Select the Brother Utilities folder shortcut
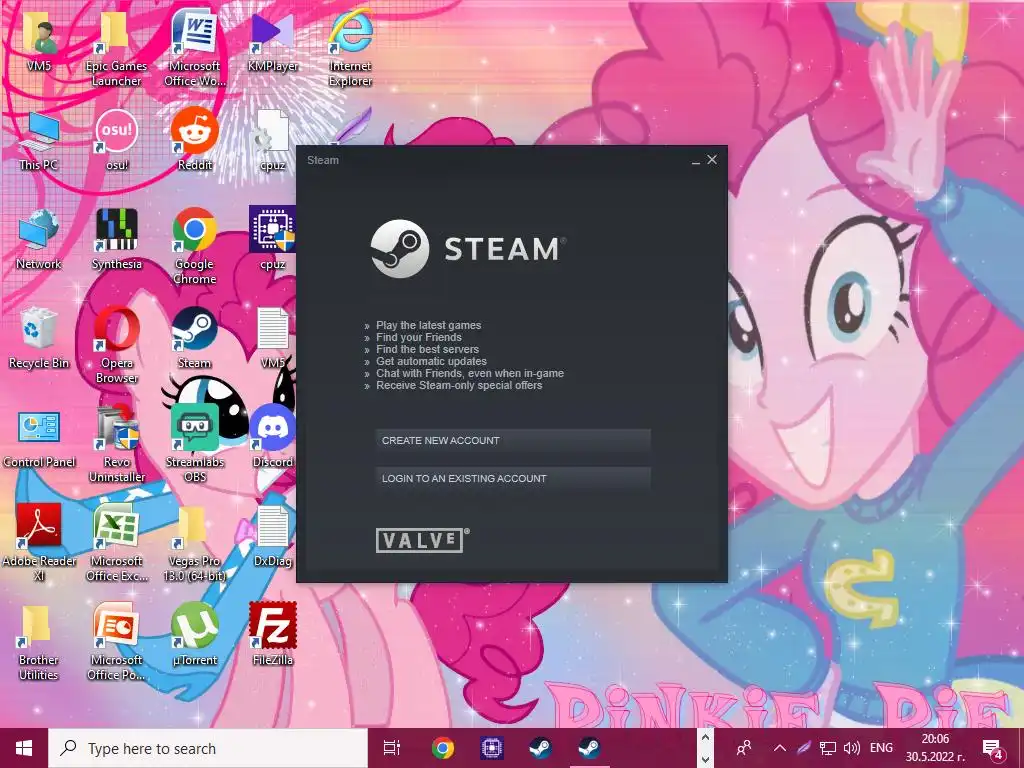 click(38, 643)
